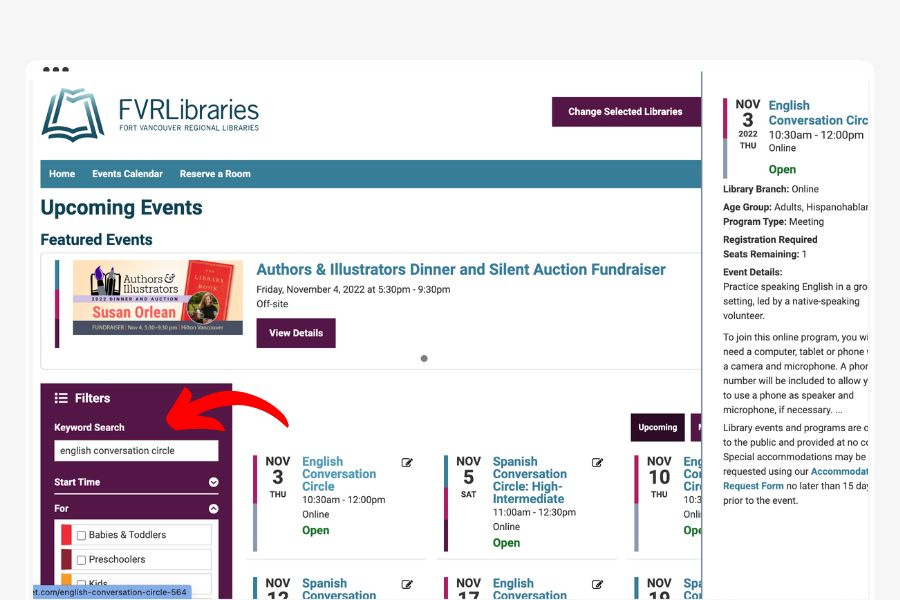Click the Keyword Search input field
Image resolution: width=900 pixels, height=600 pixels.
tap(136, 451)
